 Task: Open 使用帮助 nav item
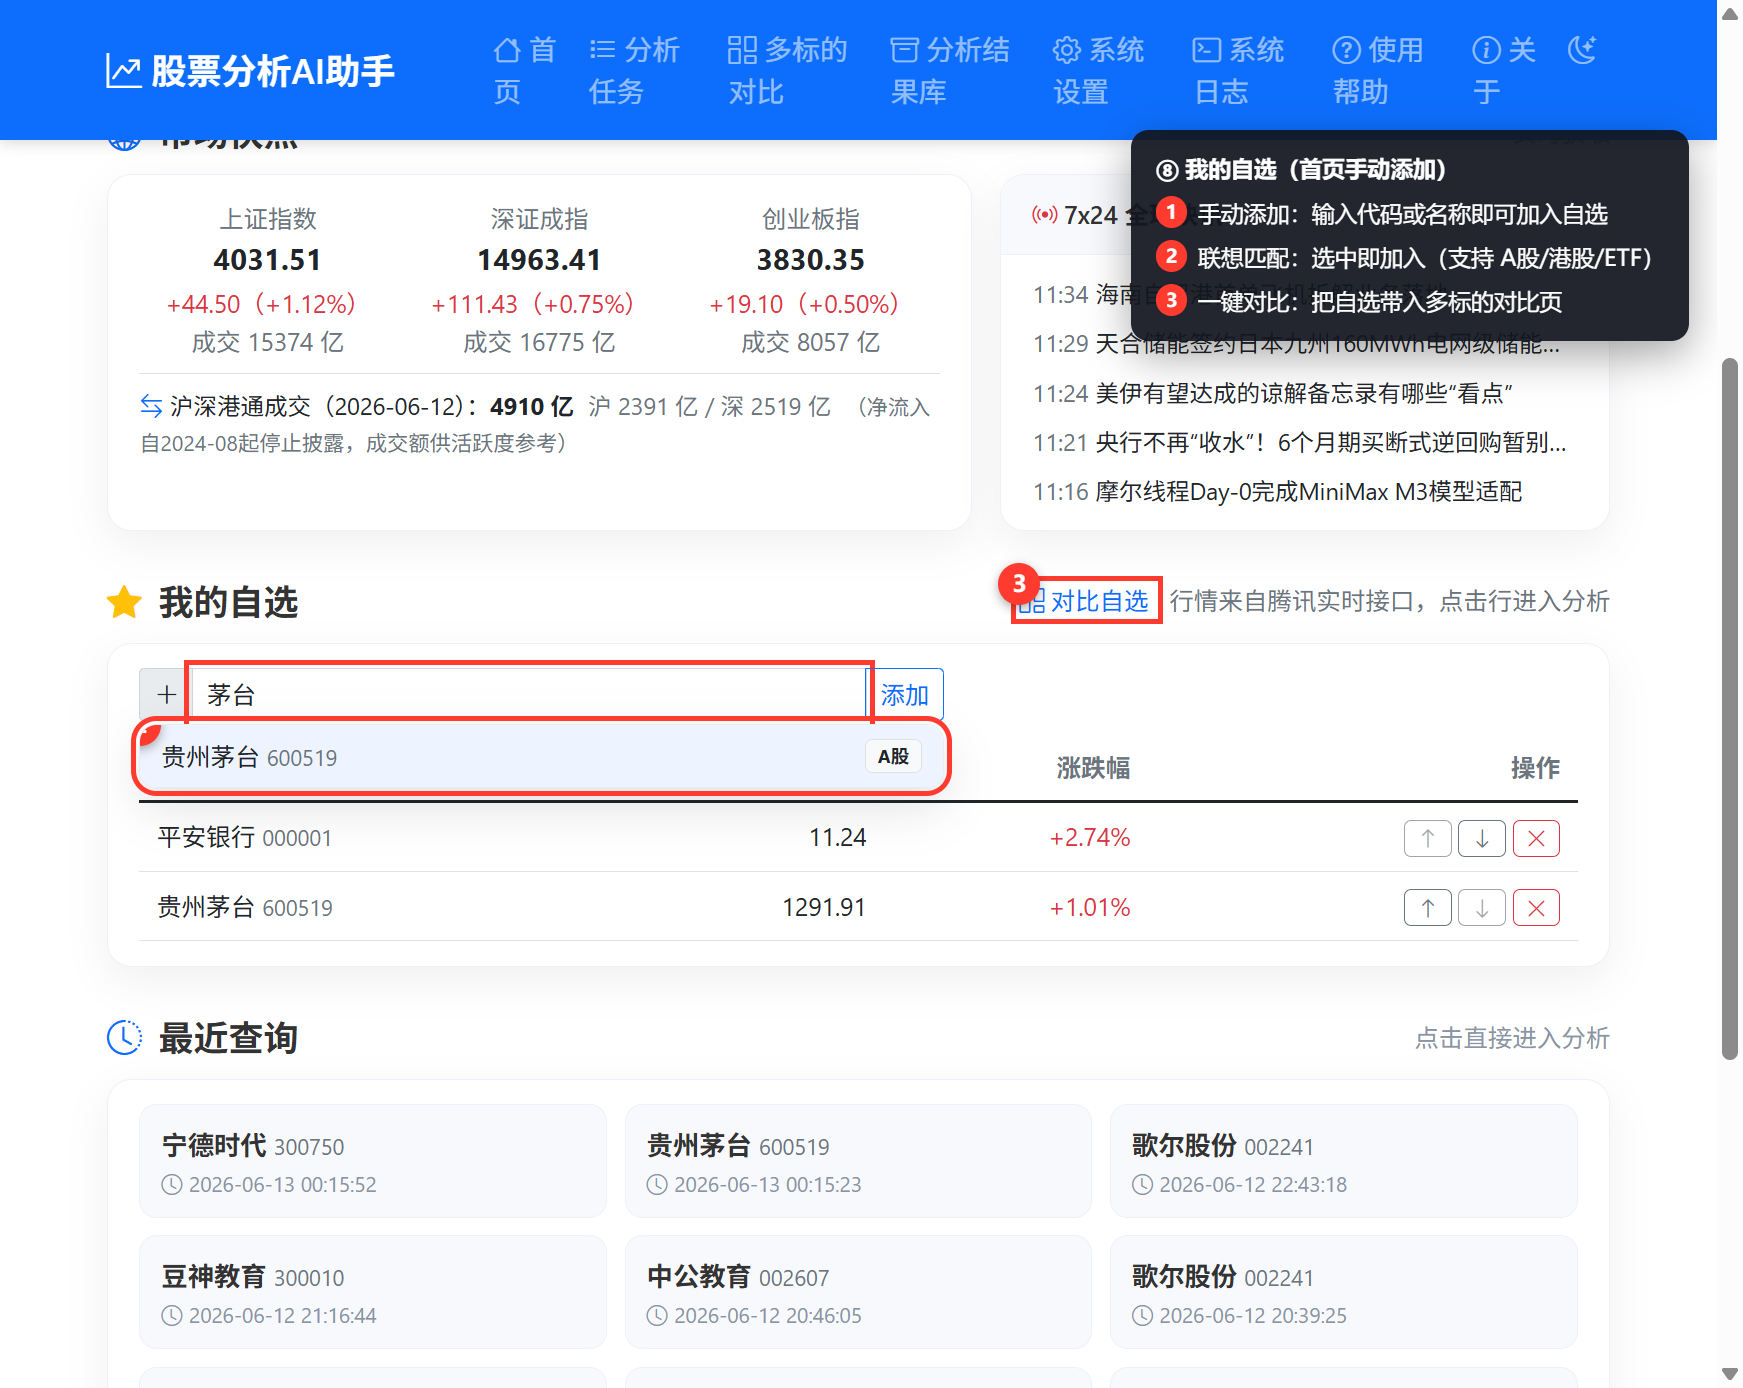tap(1378, 71)
